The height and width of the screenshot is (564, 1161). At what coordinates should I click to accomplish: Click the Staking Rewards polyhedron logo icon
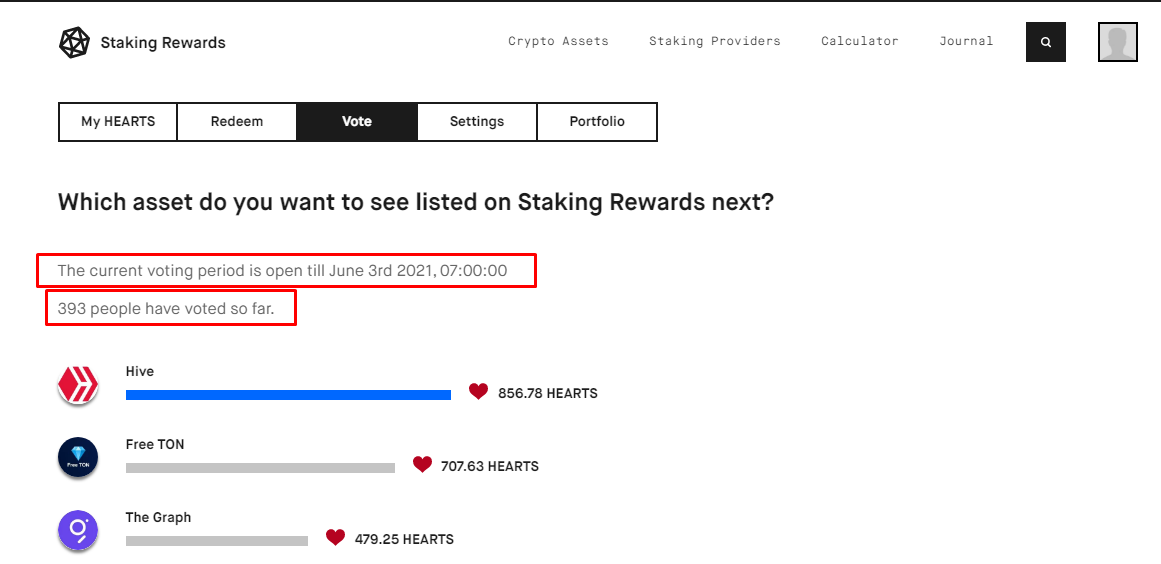(74, 43)
